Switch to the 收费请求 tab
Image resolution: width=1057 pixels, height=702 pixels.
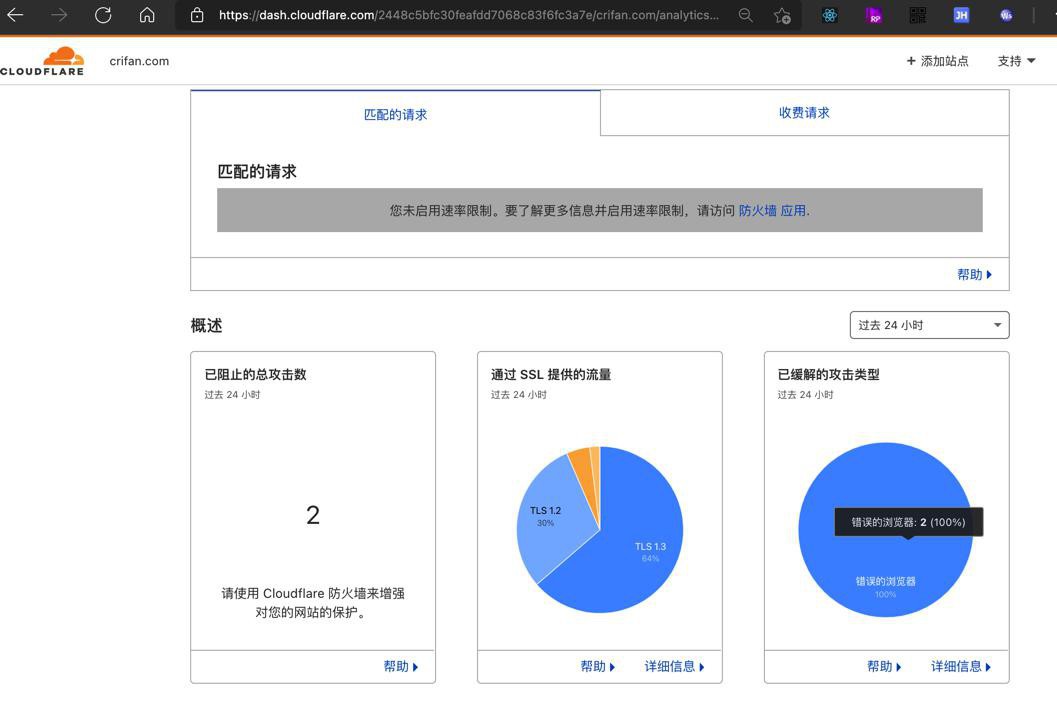[x=804, y=113]
